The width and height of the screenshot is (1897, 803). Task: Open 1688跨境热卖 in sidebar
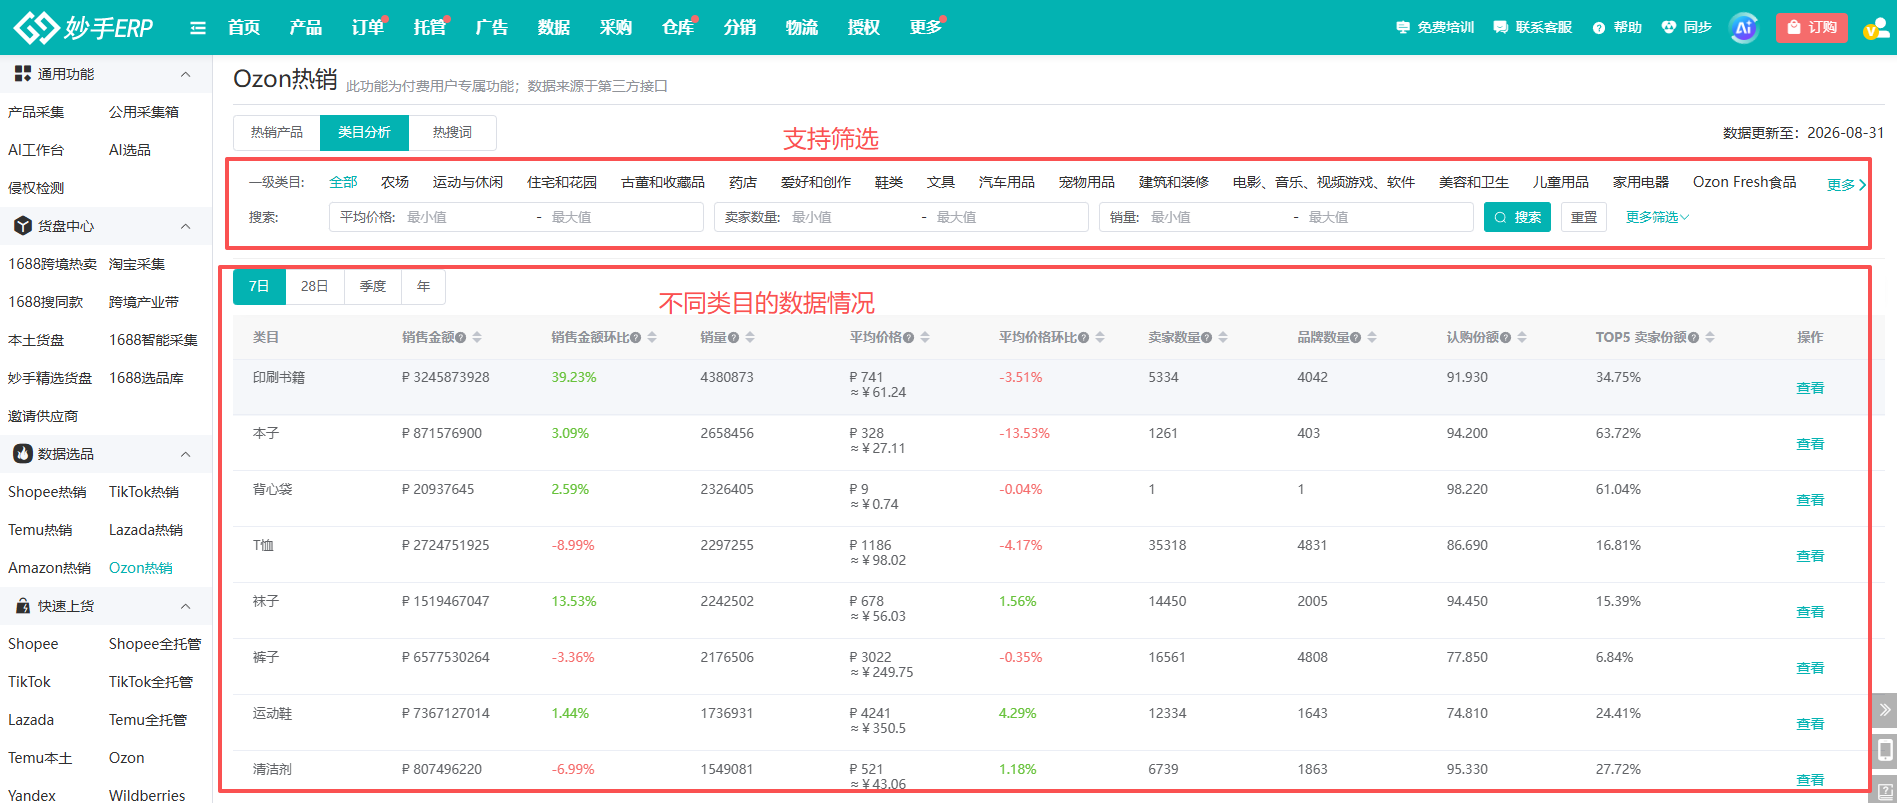tap(52, 264)
